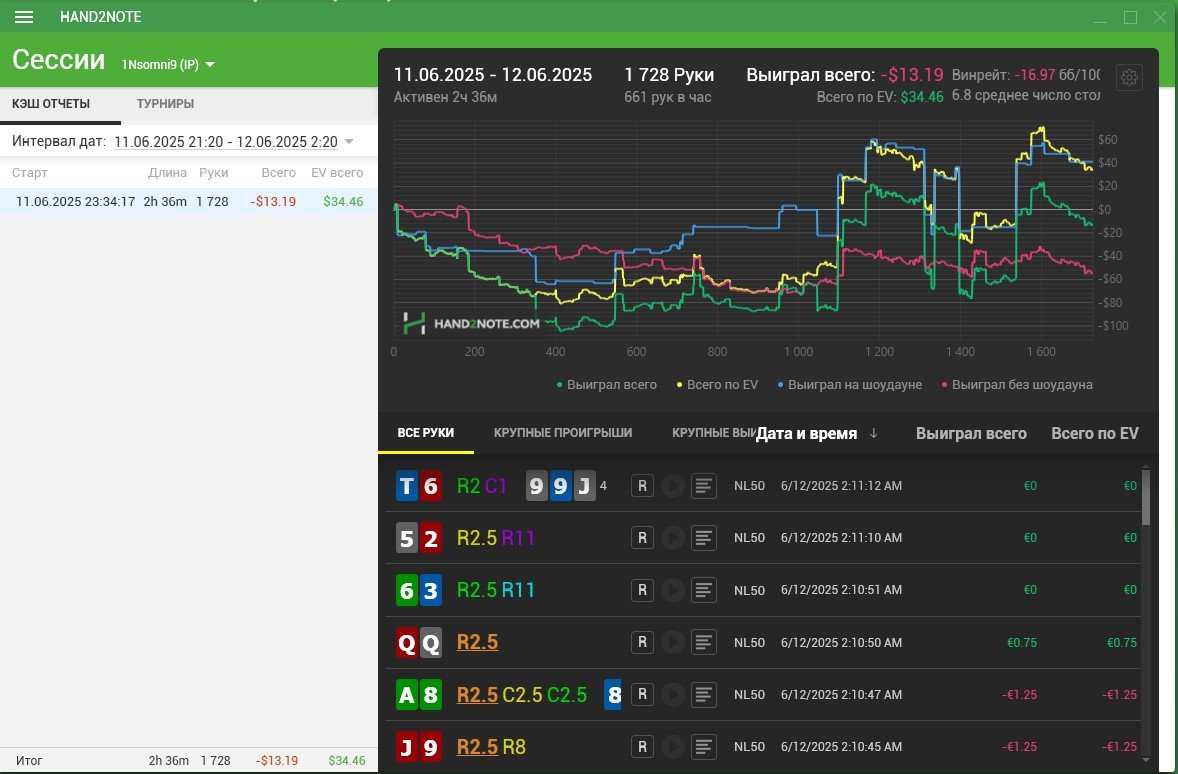Image resolution: width=1178 pixels, height=774 pixels.
Task: Click the play button on the 52 hand row
Action: [x=672, y=538]
